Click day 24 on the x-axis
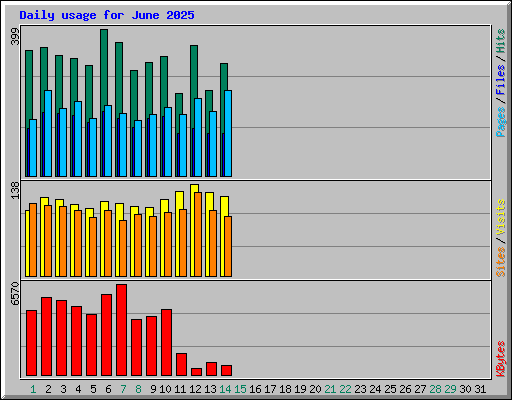Image resolution: width=512 pixels, height=400 pixels. click(x=375, y=389)
